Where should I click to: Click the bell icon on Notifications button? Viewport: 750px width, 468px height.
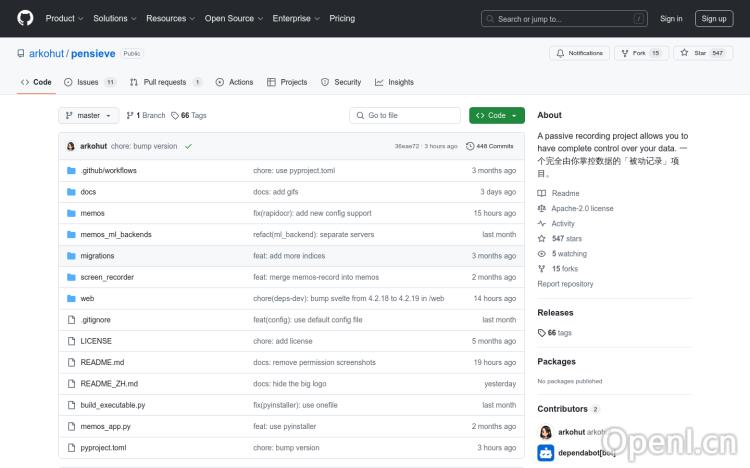(x=559, y=53)
